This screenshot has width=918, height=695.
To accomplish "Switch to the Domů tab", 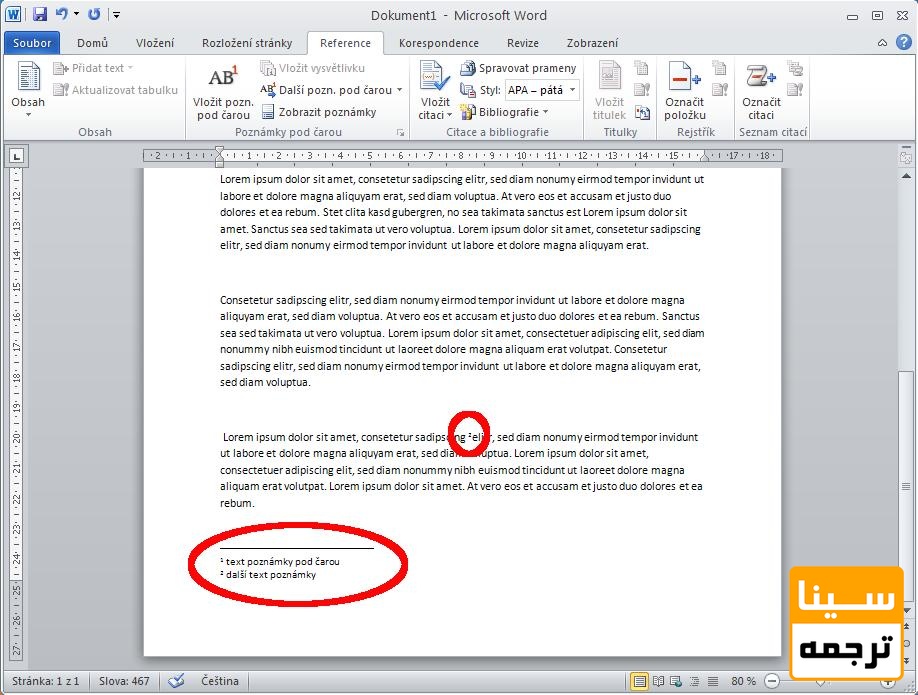I will pyautogui.click(x=93, y=43).
